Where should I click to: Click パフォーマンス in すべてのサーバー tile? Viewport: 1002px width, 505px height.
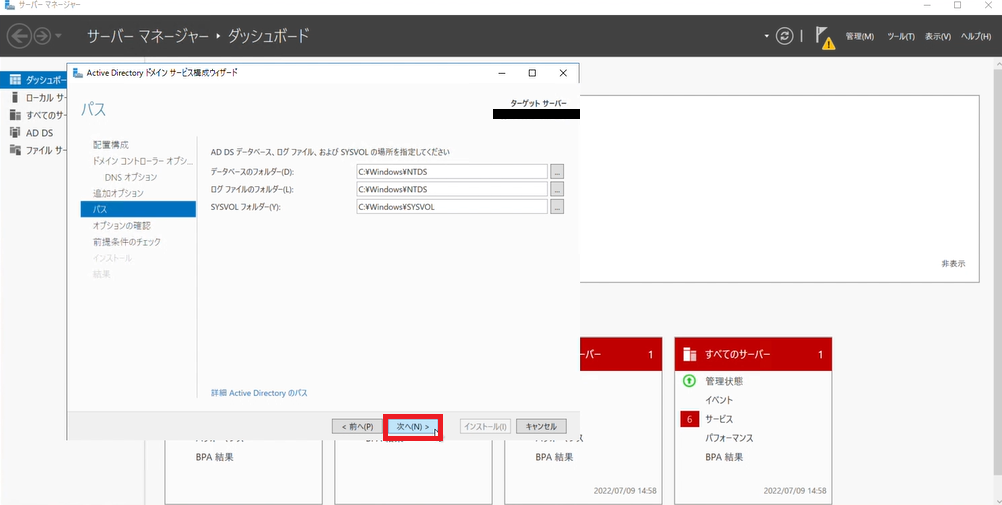coord(729,439)
